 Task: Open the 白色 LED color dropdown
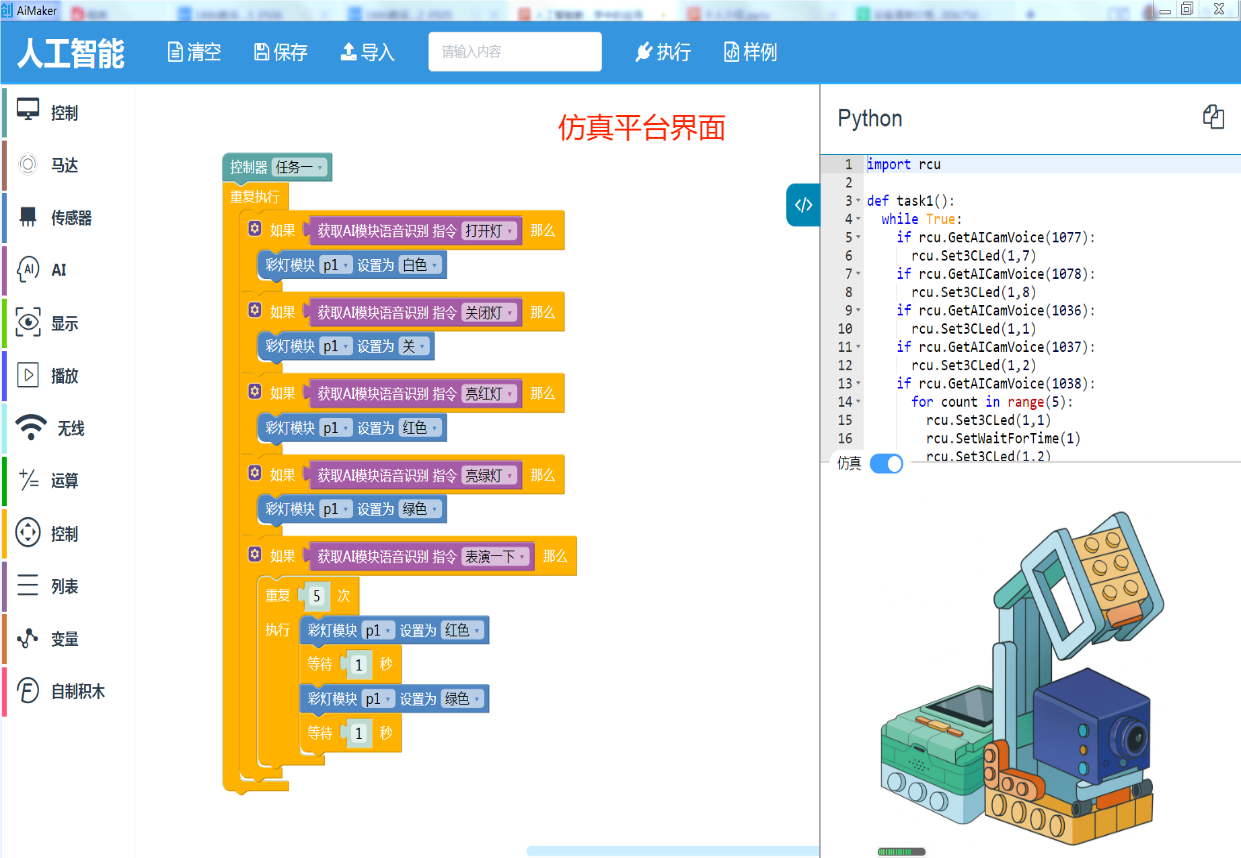pos(420,265)
